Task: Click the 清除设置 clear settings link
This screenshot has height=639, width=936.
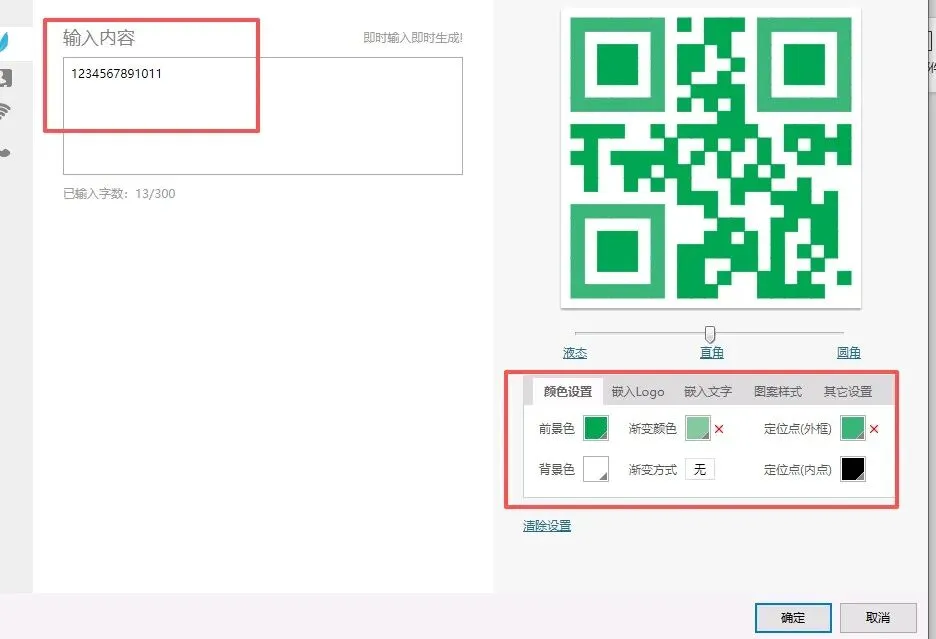Action: tap(547, 526)
